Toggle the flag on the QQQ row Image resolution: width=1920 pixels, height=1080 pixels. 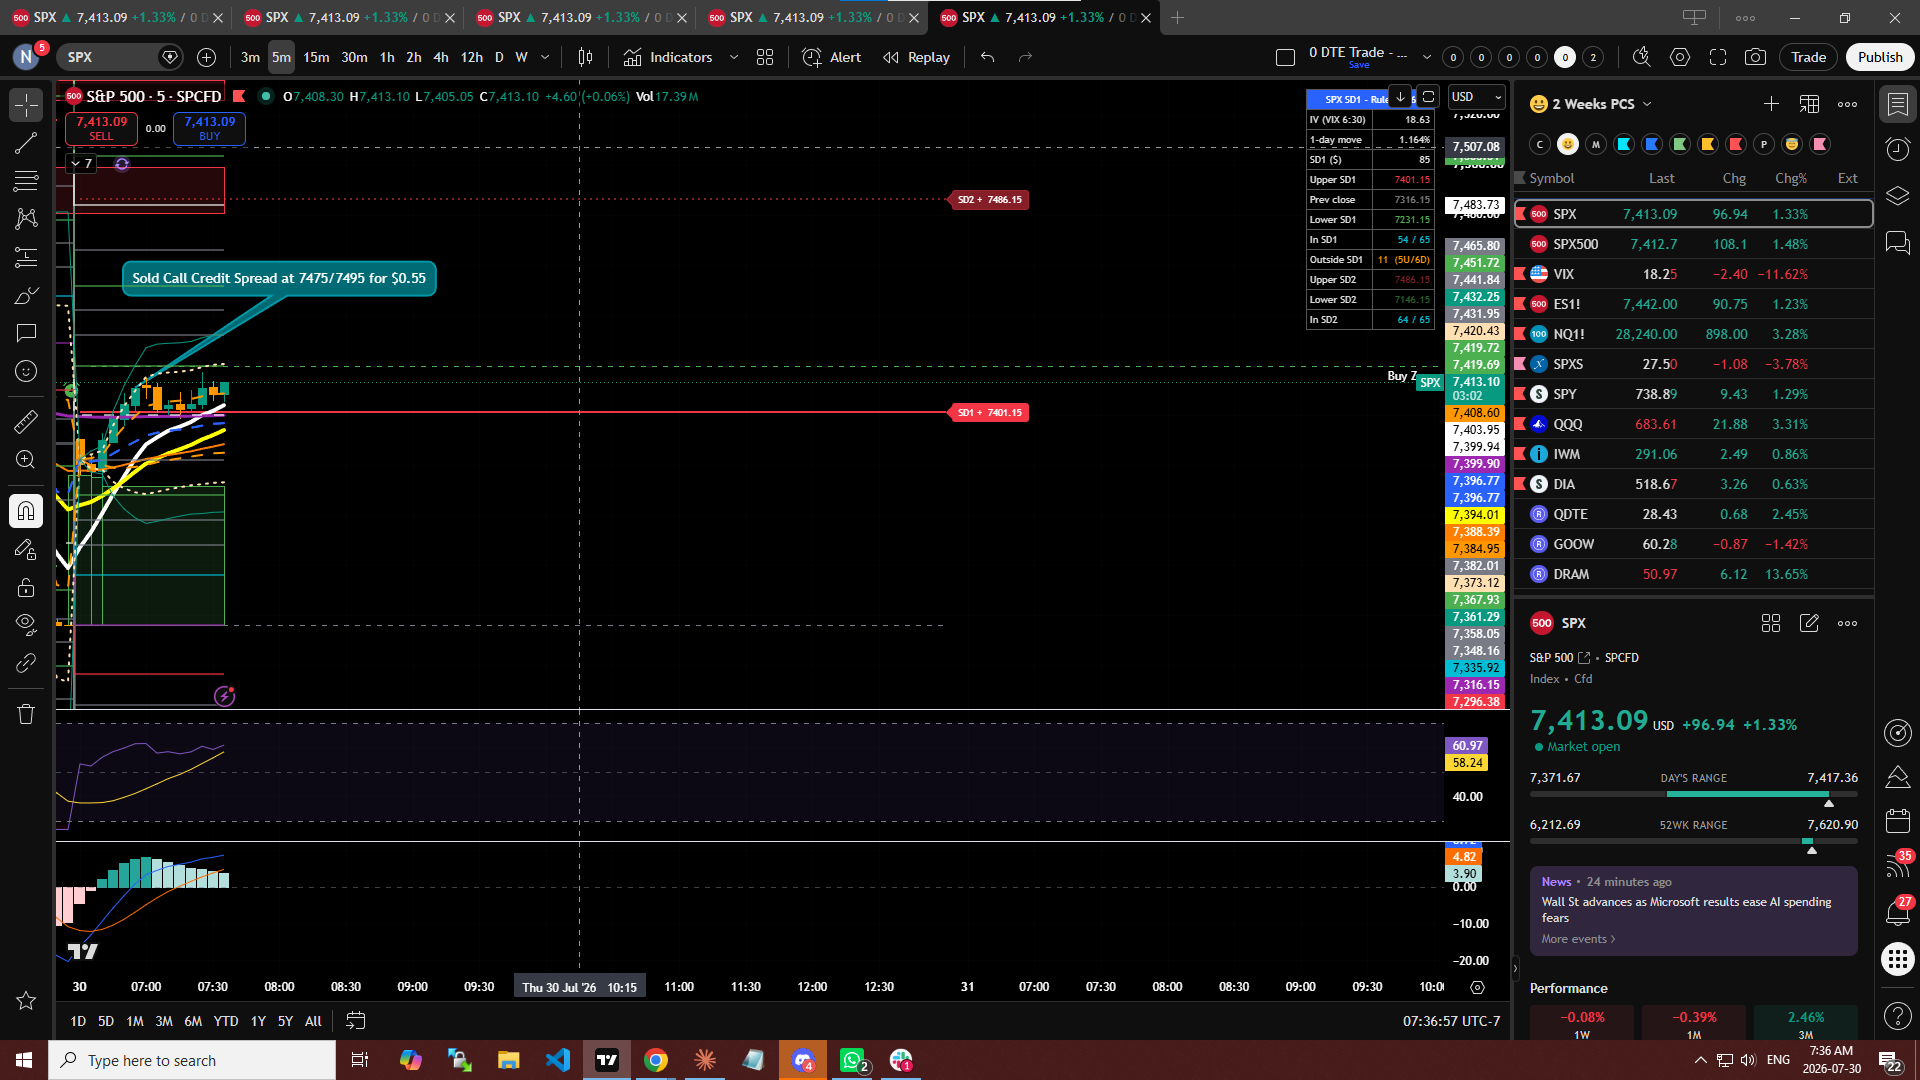pyautogui.click(x=1520, y=424)
